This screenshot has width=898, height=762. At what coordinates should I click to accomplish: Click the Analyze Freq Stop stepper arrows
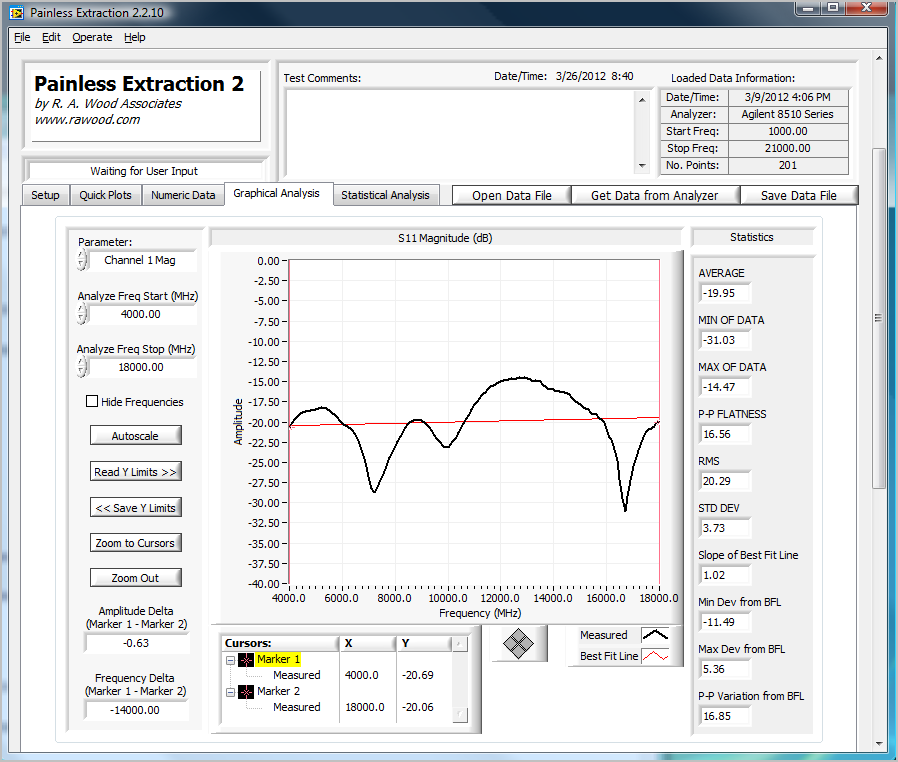(x=82, y=367)
